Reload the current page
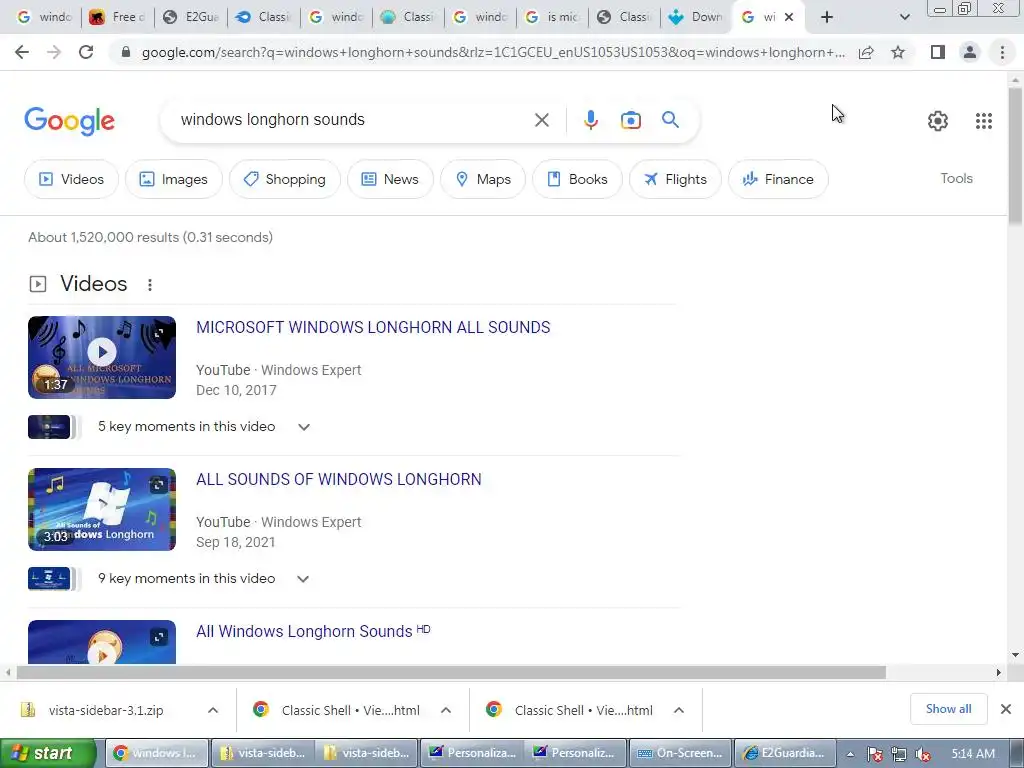 (x=86, y=52)
